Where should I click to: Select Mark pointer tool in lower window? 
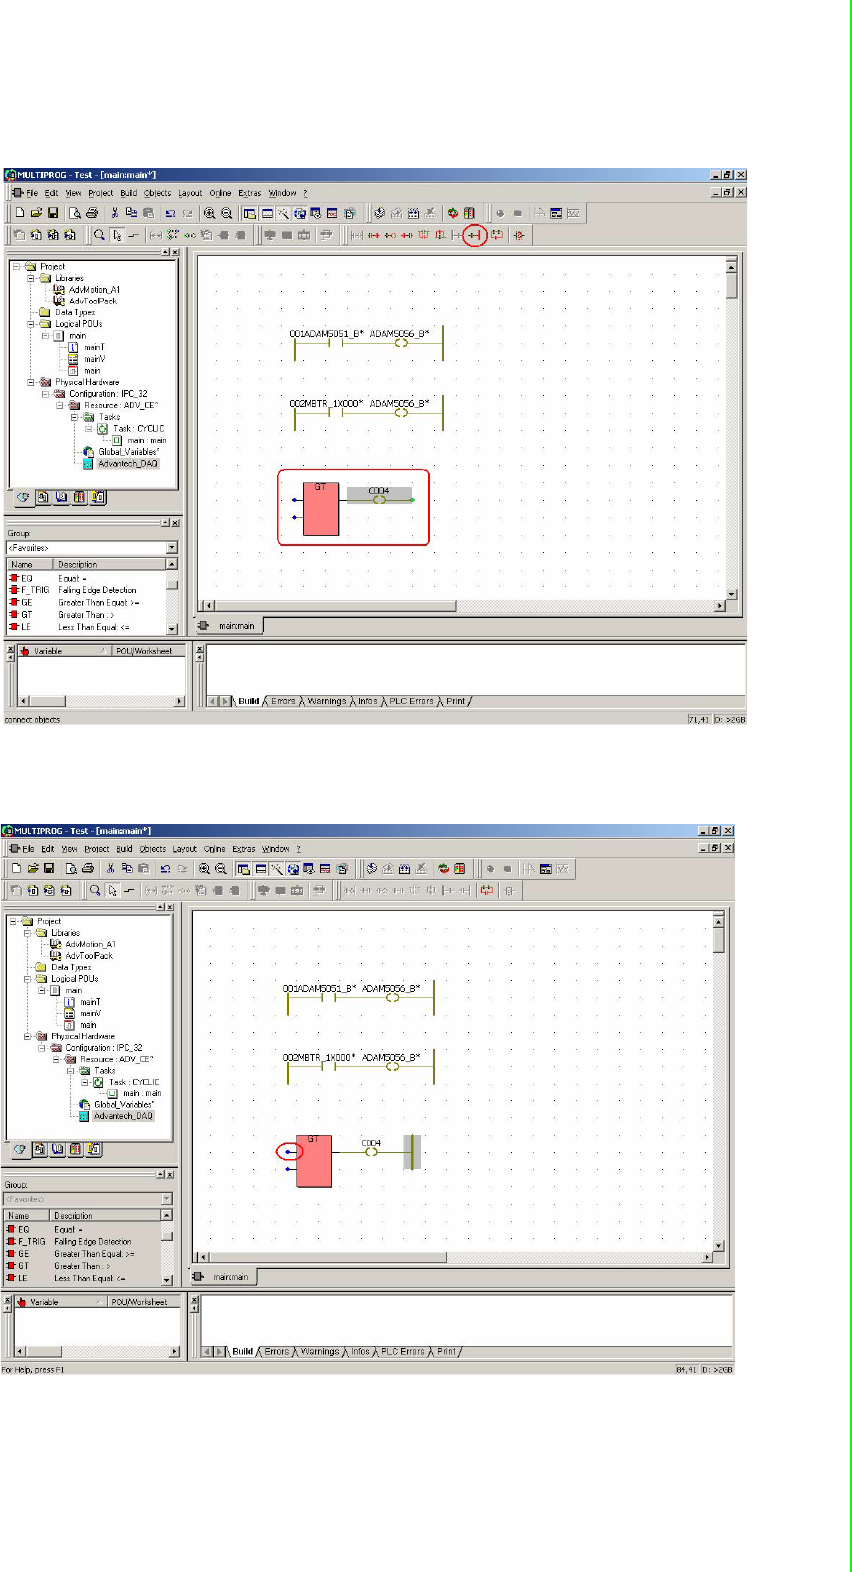112,890
